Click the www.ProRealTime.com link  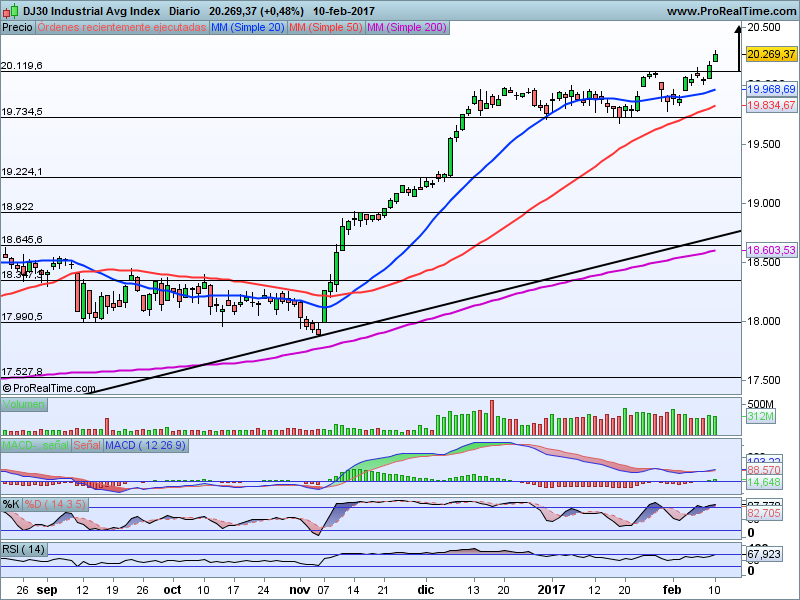click(732, 11)
